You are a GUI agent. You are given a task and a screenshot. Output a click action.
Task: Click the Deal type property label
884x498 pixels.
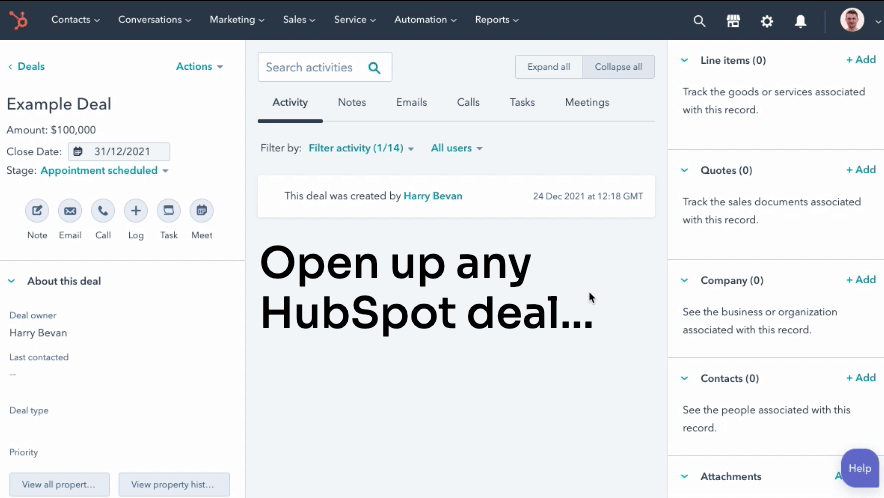pos(29,411)
